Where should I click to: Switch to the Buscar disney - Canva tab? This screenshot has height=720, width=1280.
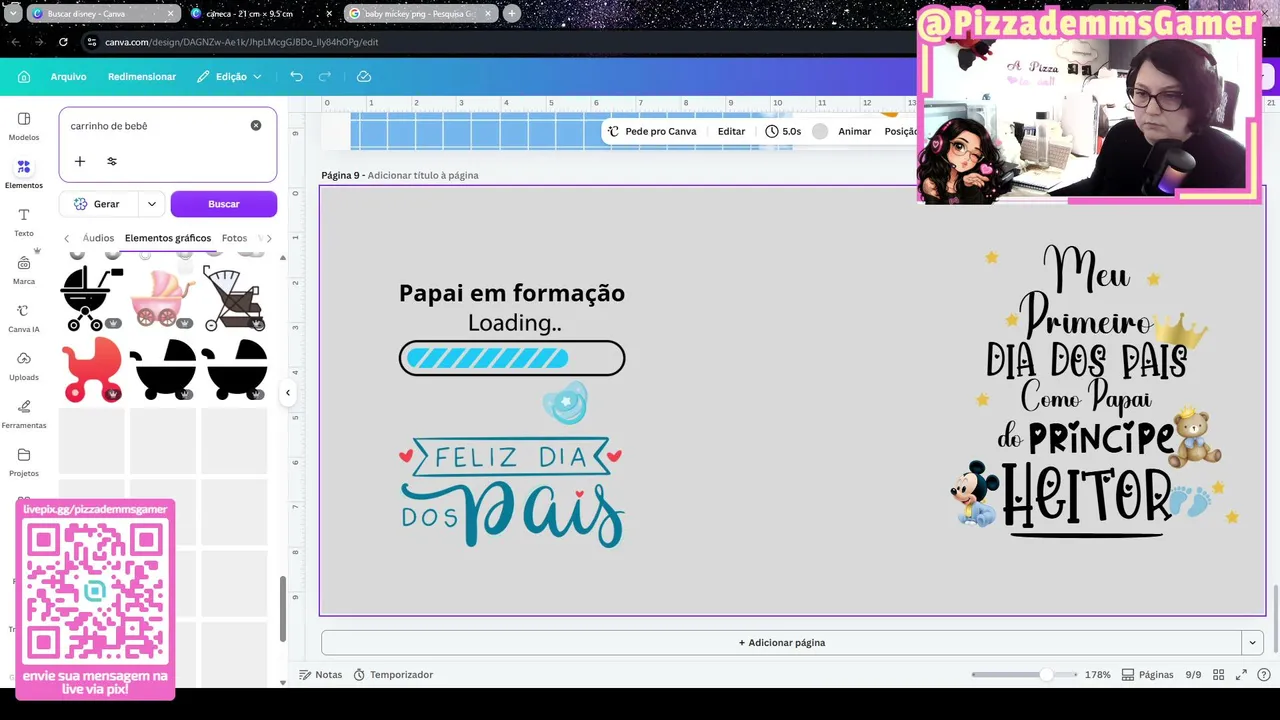104,14
